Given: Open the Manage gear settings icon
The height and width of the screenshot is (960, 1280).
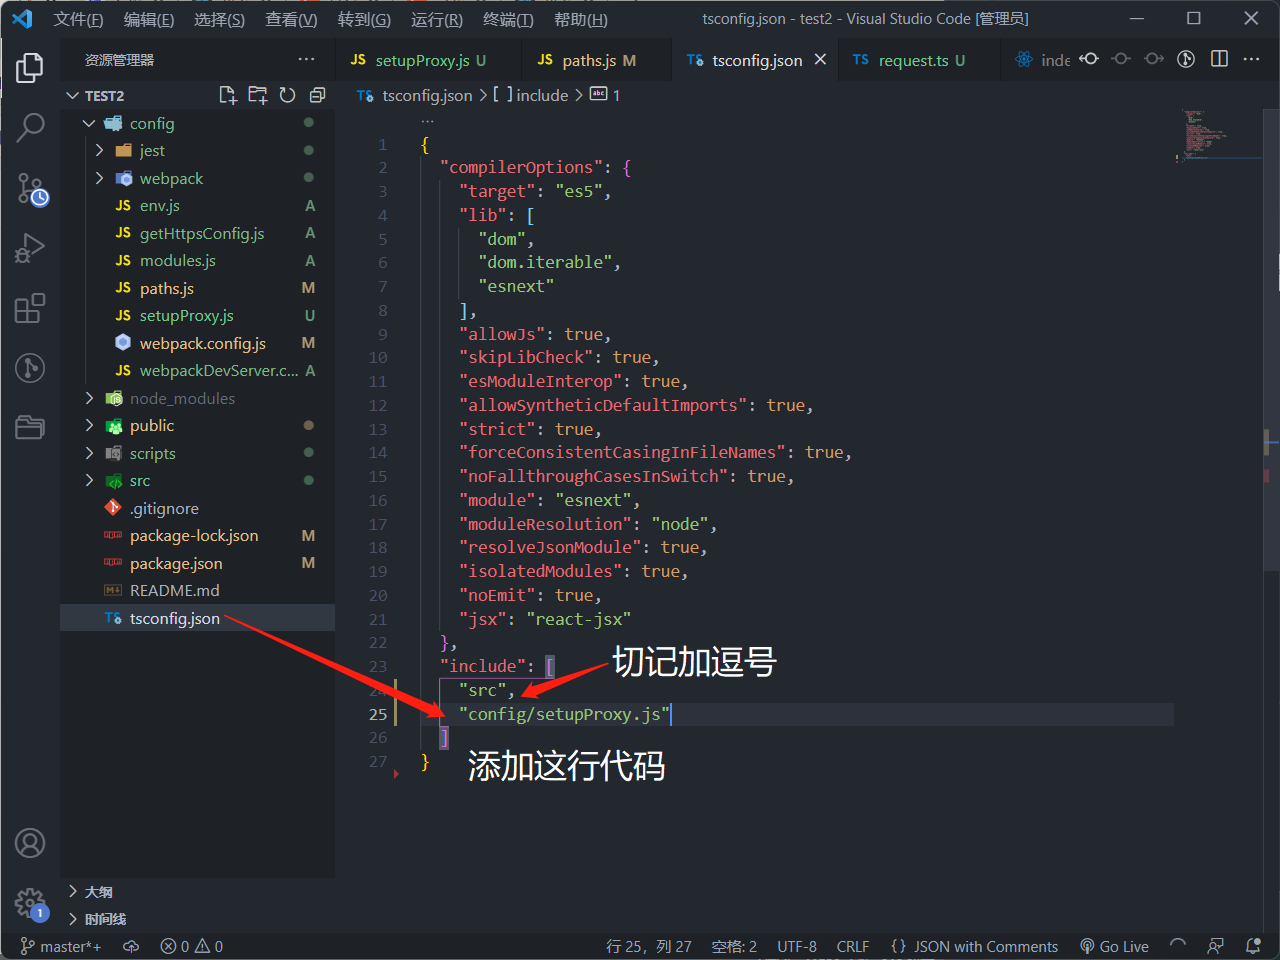Looking at the screenshot, I should (x=30, y=904).
